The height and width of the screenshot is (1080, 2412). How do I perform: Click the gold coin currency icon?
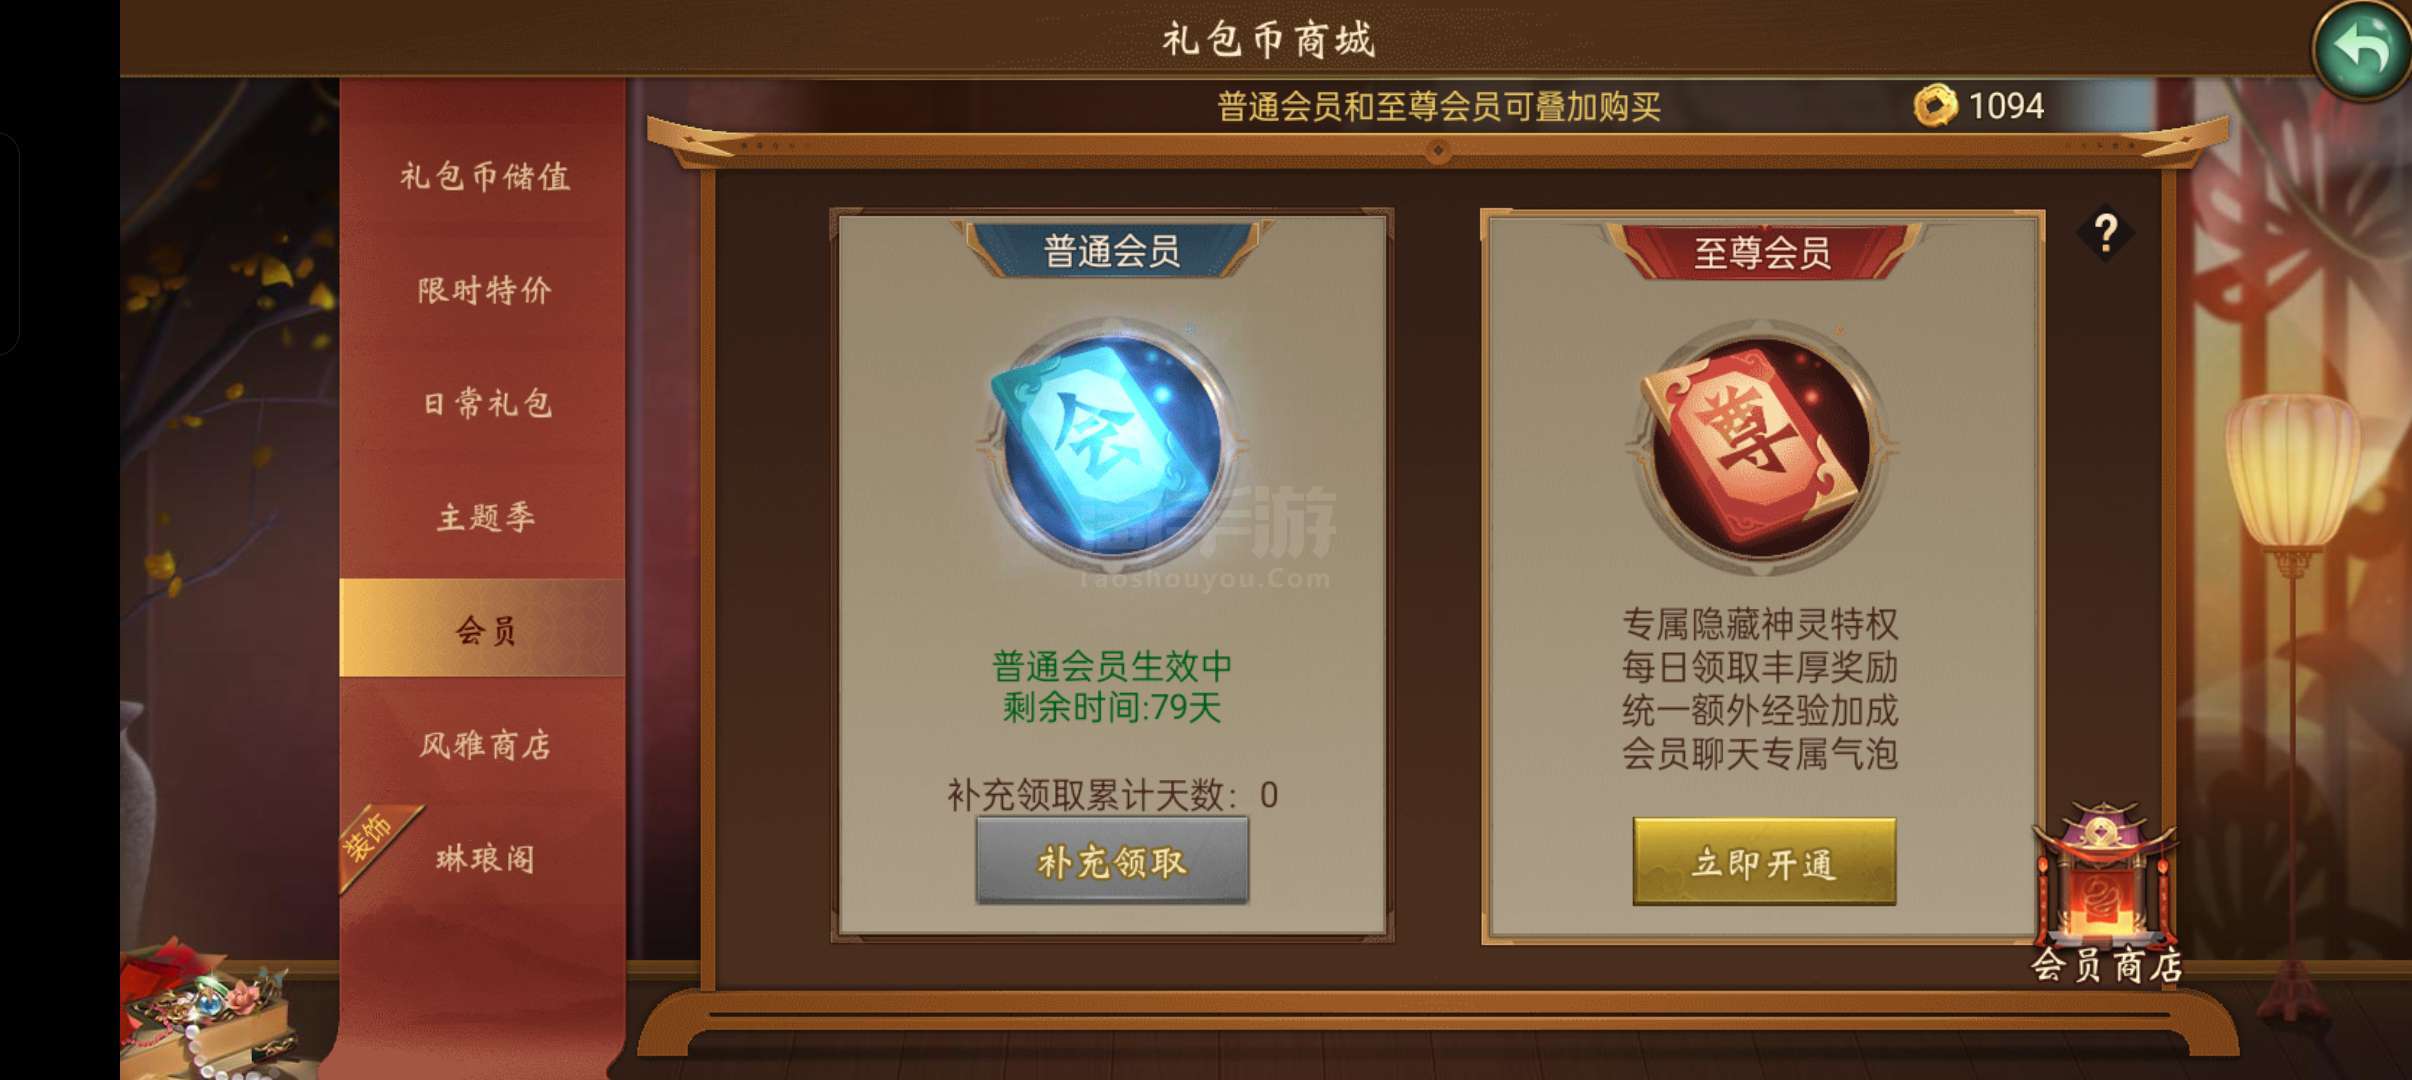pyautogui.click(x=1935, y=106)
